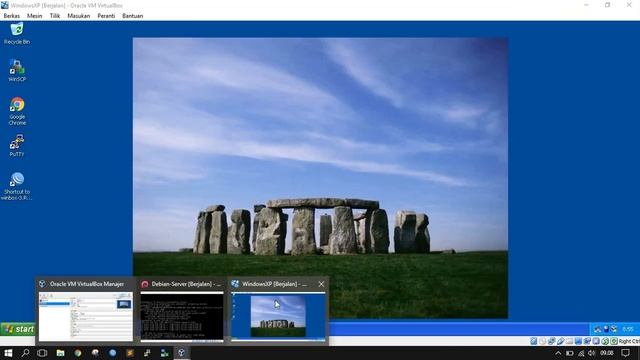Select the WinSCP desktop shortcut
640x360 pixels.
click(17, 70)
